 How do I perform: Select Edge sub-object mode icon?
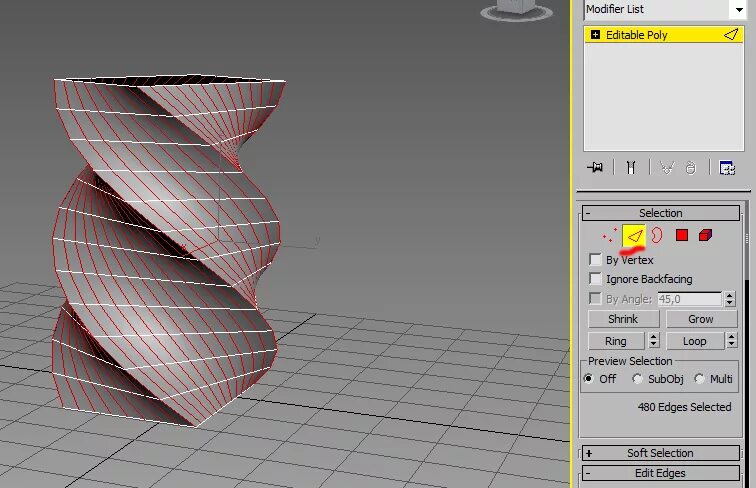pyautogui.click(x=634, y=236)
